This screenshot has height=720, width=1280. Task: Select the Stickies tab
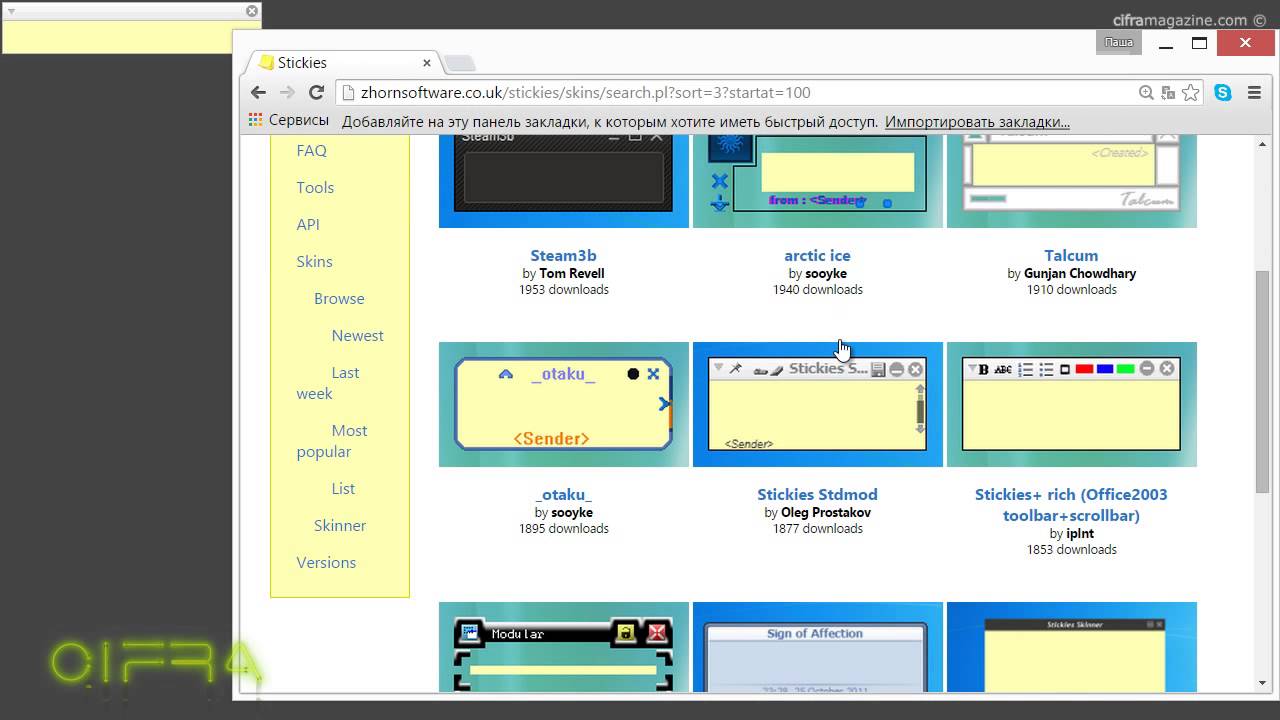pyautogui.click(x=341, y=62)
